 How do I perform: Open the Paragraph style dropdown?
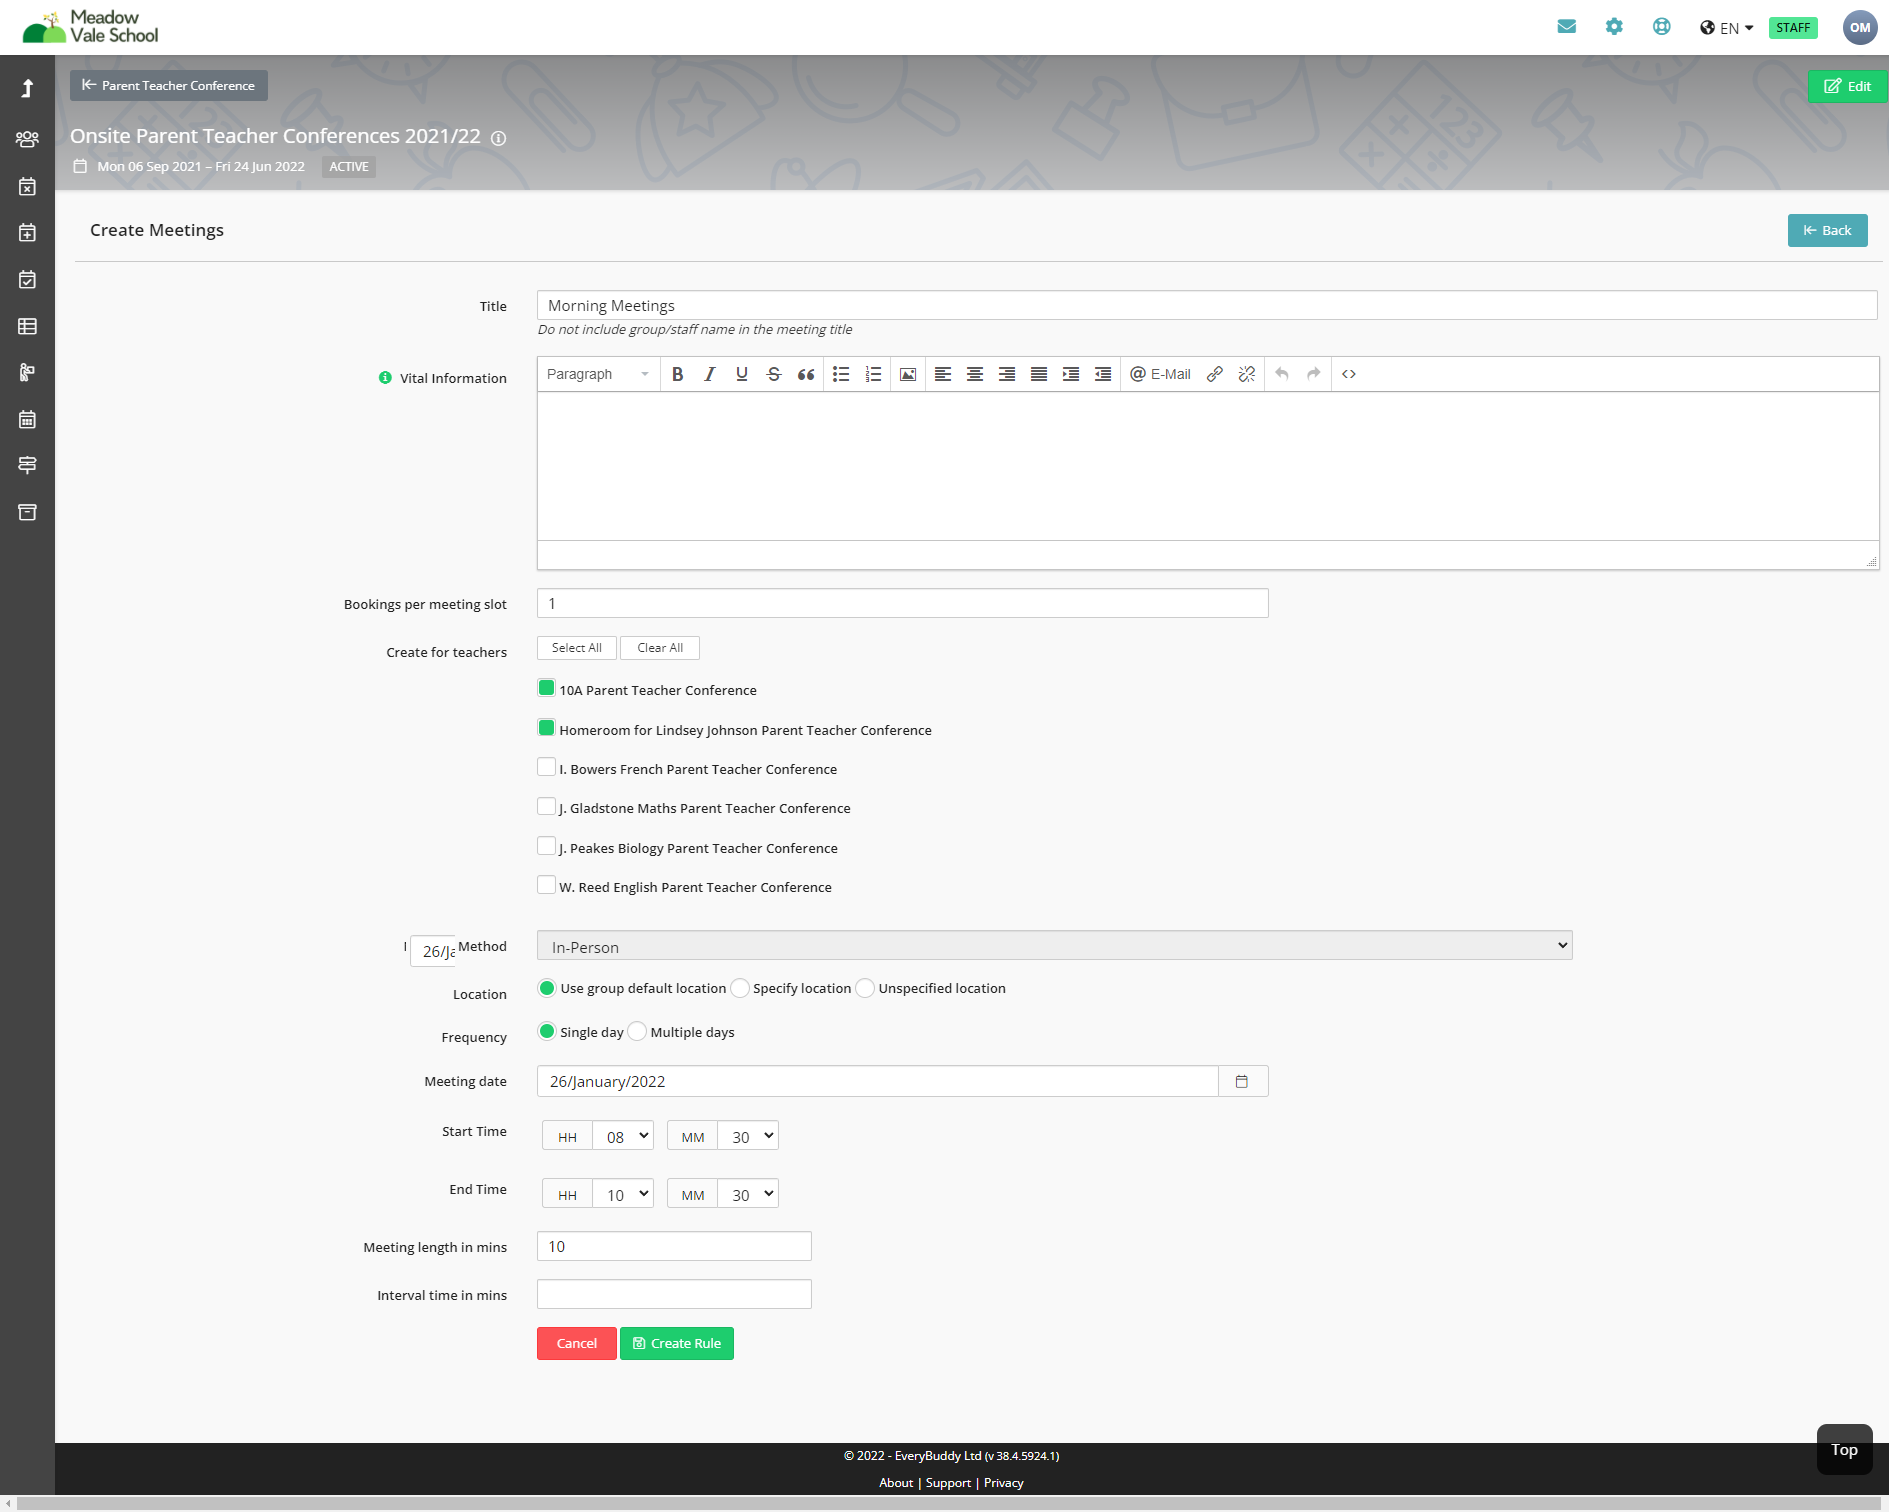pyautogui.click(x=598, y=374)
